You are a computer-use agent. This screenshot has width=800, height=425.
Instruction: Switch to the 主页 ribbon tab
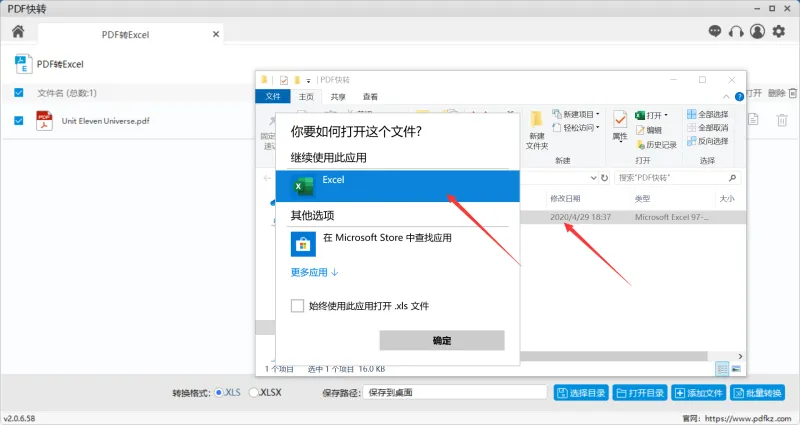[x=306, y=96]
